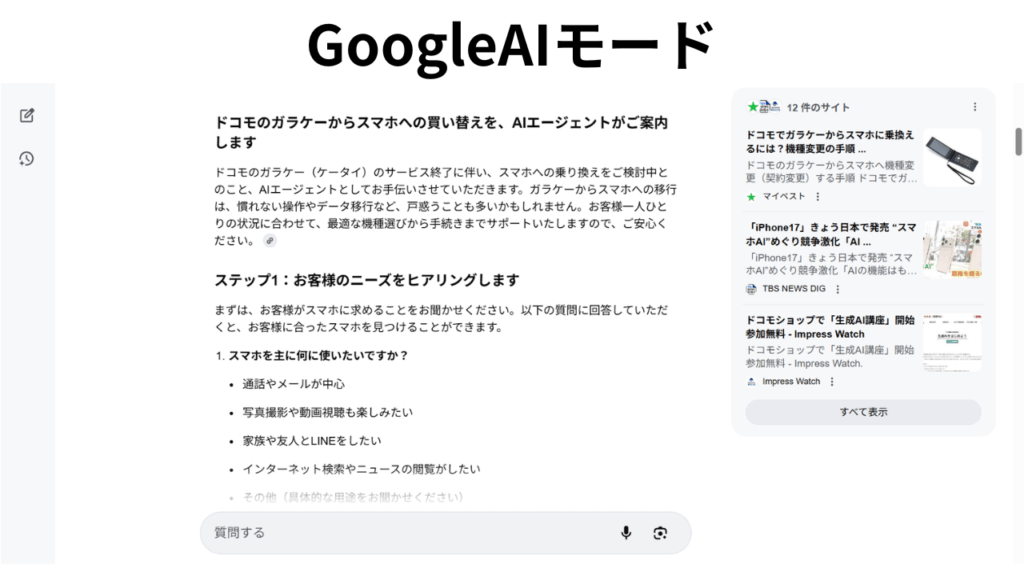Click the 質問する input field

pyautogui.click(x=411, y=533)
